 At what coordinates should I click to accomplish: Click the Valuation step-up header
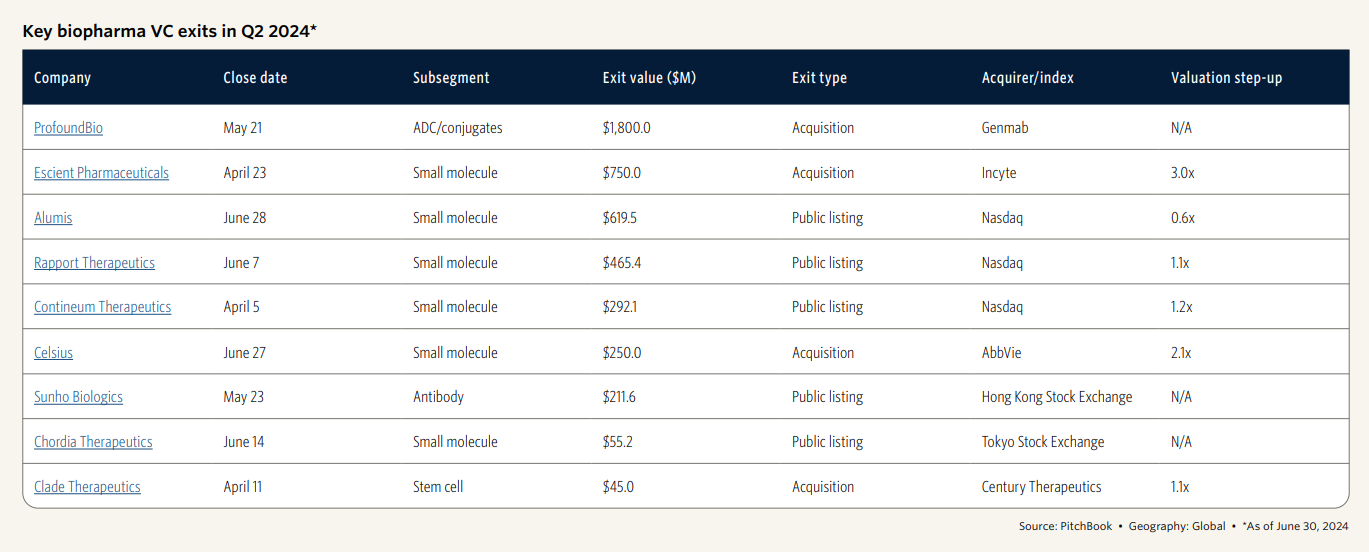point(1226,78)
